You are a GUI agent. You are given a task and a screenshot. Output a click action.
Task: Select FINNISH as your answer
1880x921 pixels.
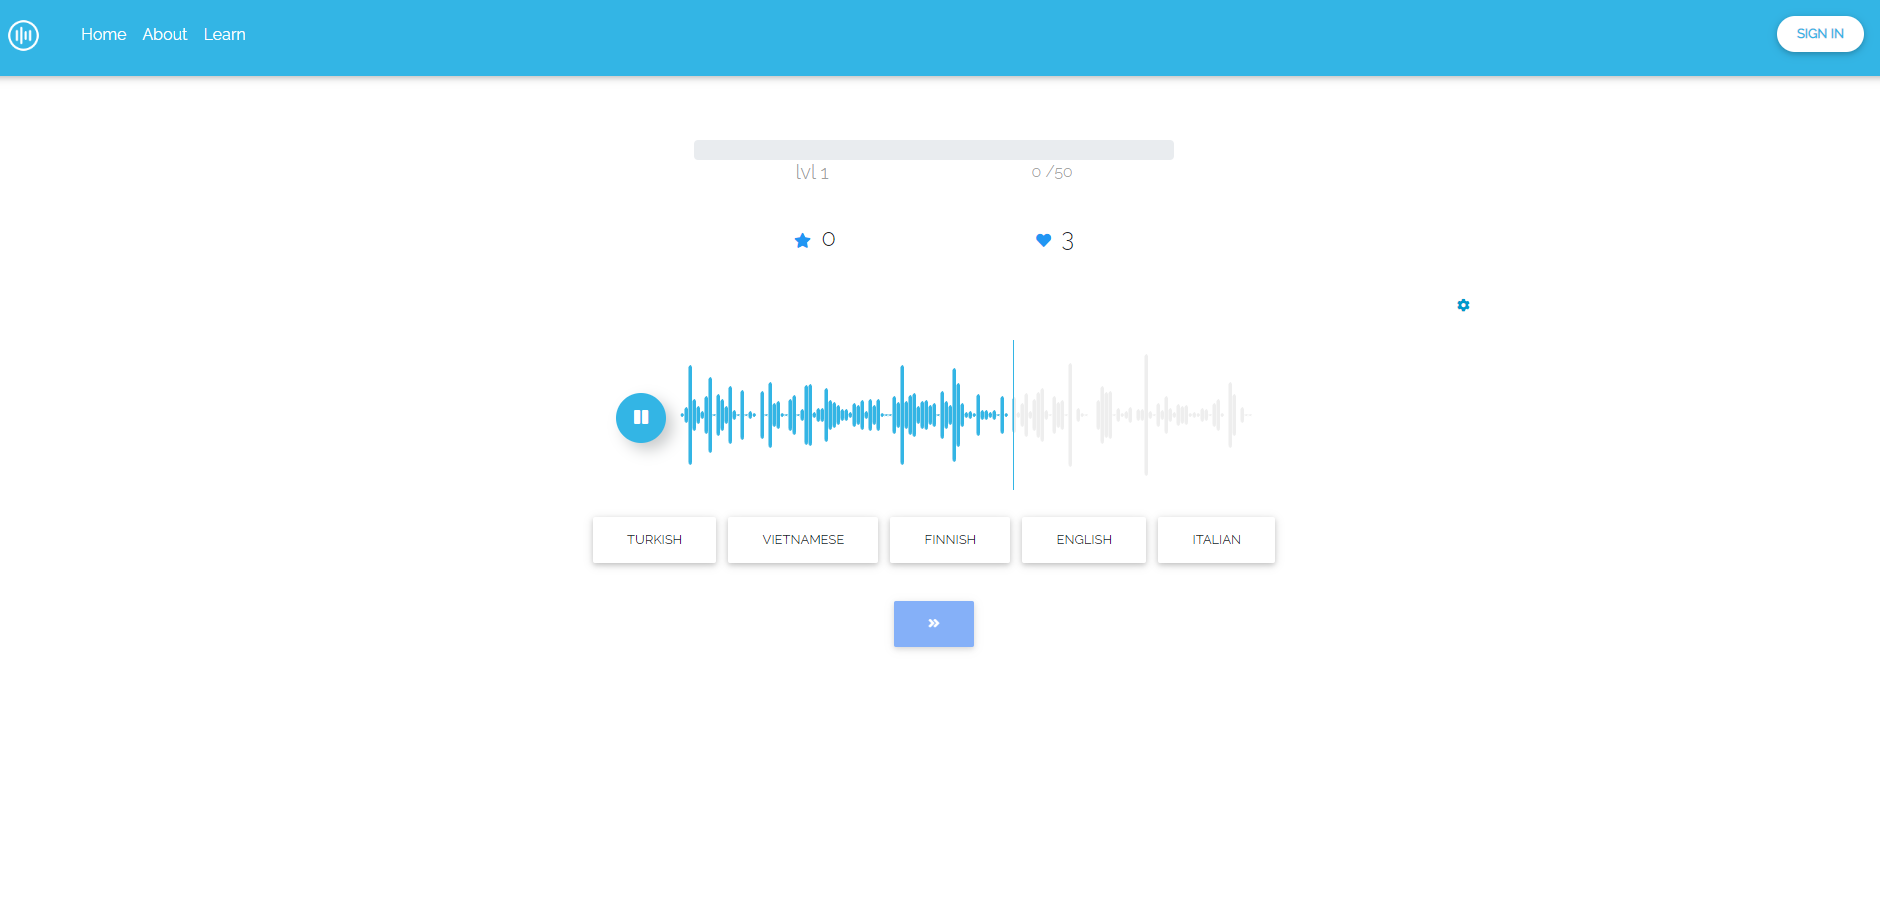click(x=950, y=539)
